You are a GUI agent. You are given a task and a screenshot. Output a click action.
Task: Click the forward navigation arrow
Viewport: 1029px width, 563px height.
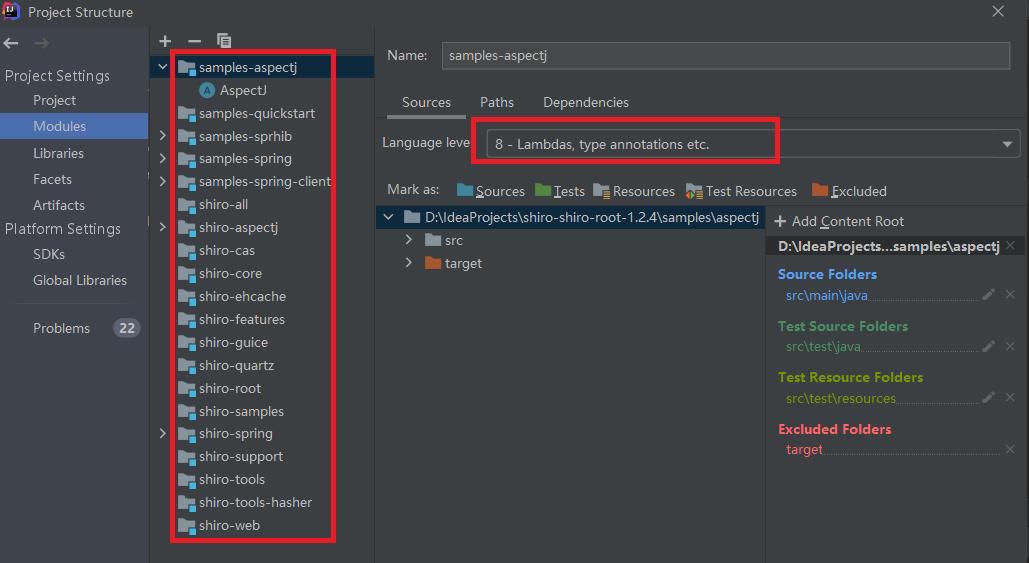pos(41,43)
